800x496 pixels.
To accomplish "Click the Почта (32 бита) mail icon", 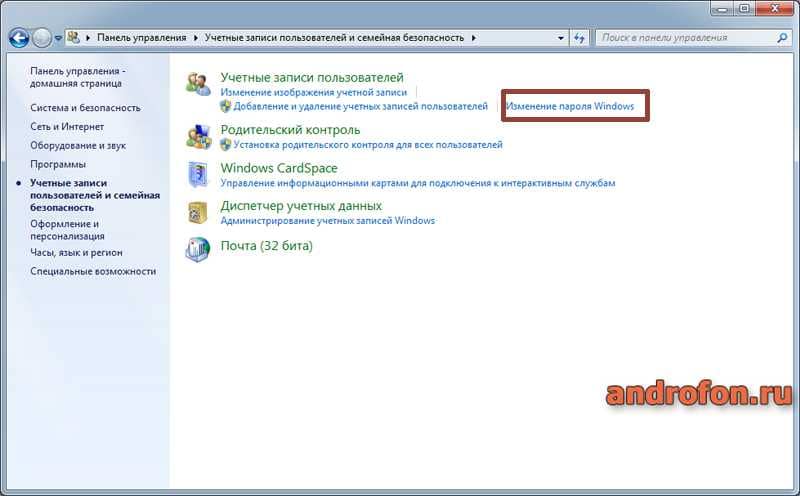I will (x=198, y=250).
